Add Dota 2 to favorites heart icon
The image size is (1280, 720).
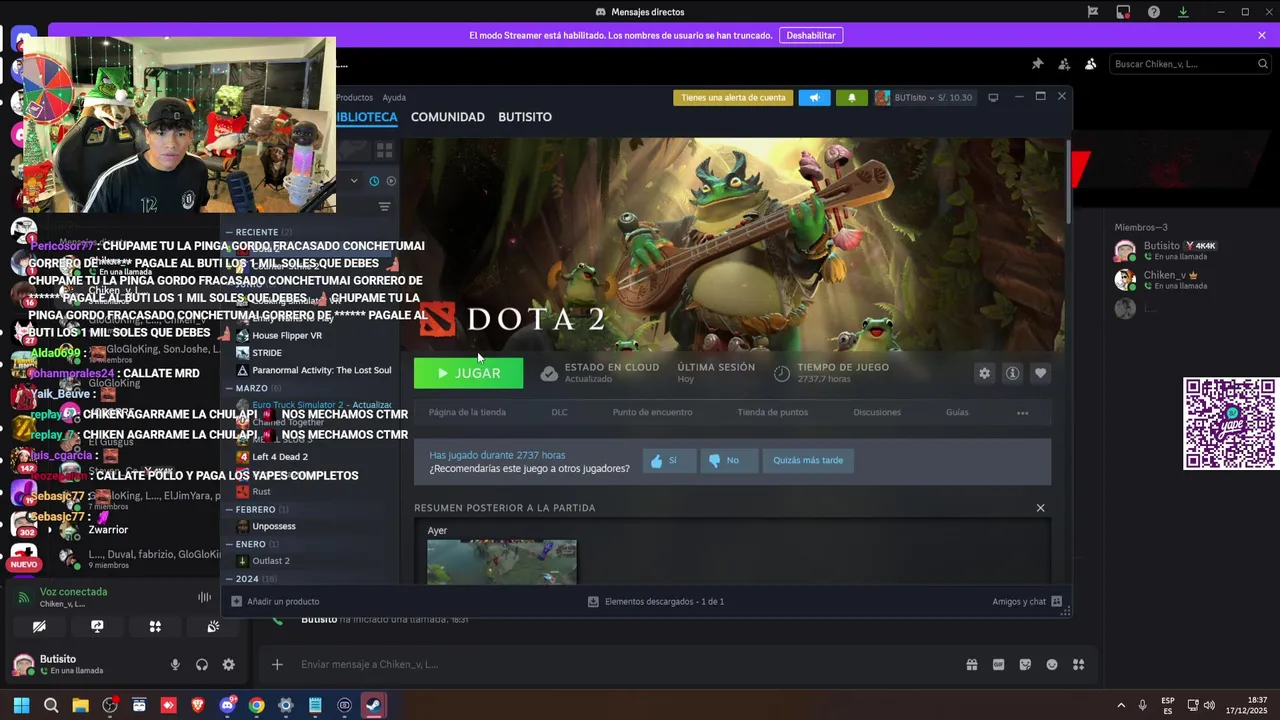[1040, 373]
